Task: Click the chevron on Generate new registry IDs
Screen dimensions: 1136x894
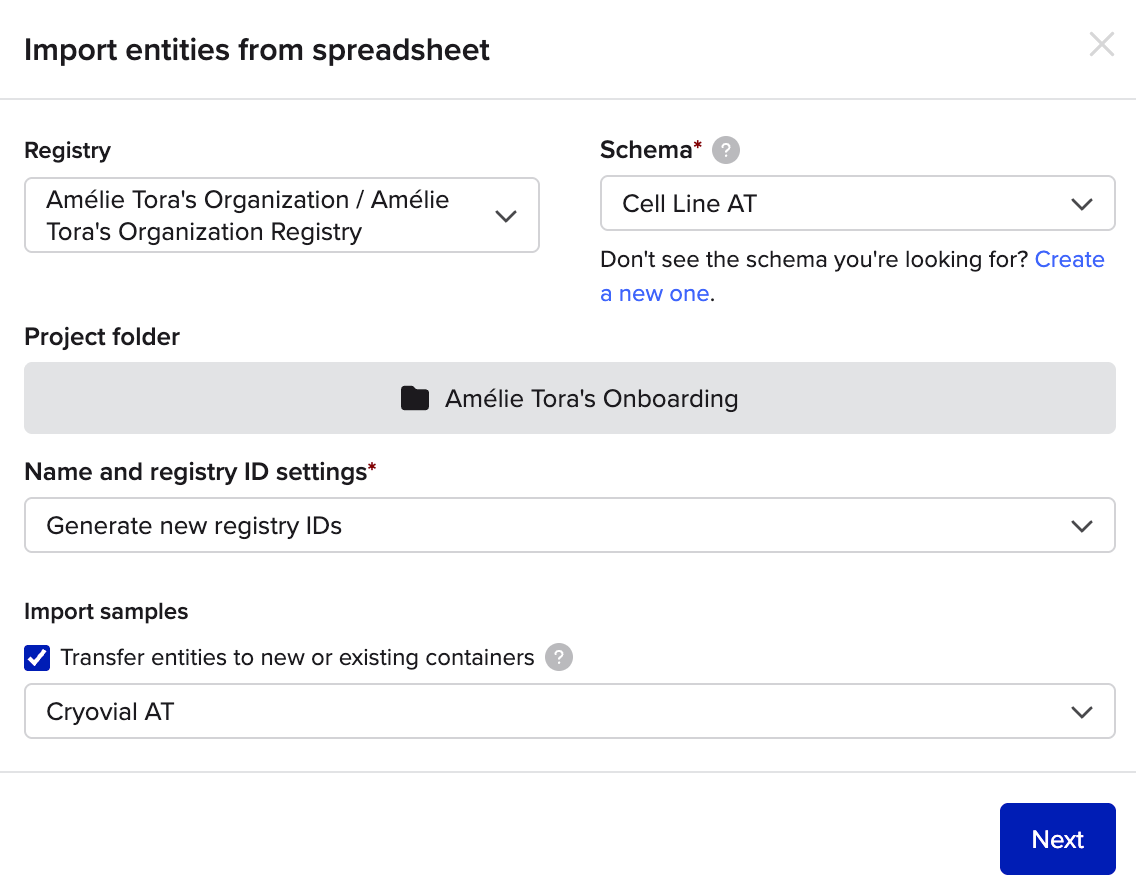Action: [1081, 526]
